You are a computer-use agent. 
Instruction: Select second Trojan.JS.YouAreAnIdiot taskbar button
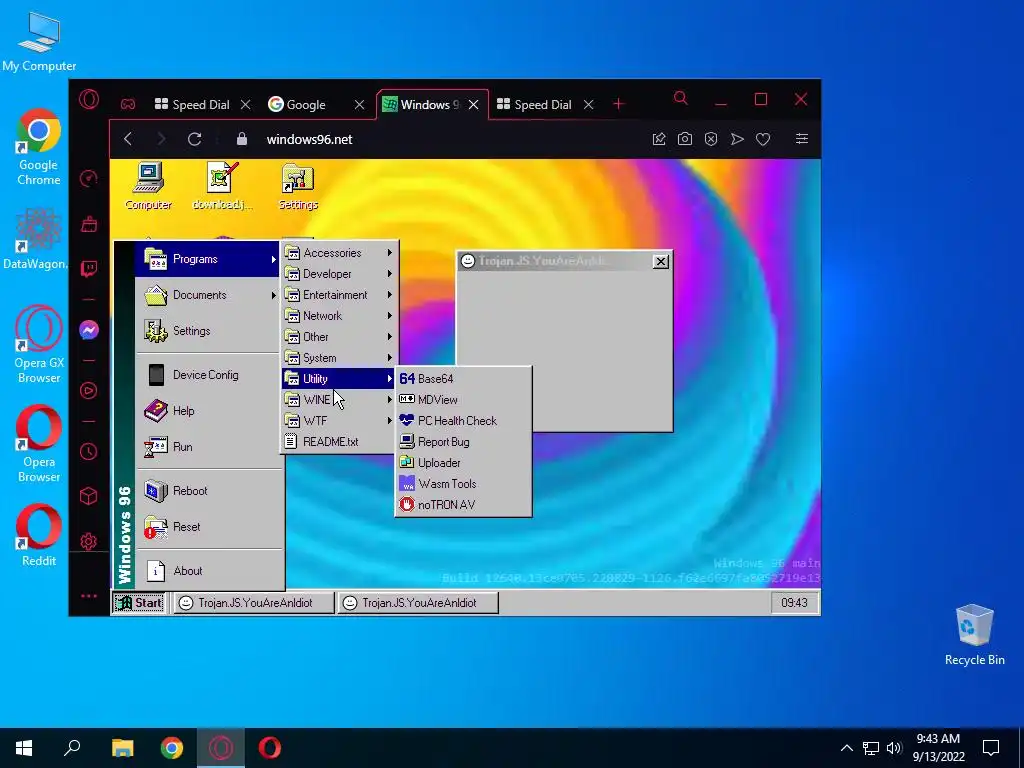(x=418, y=603)
